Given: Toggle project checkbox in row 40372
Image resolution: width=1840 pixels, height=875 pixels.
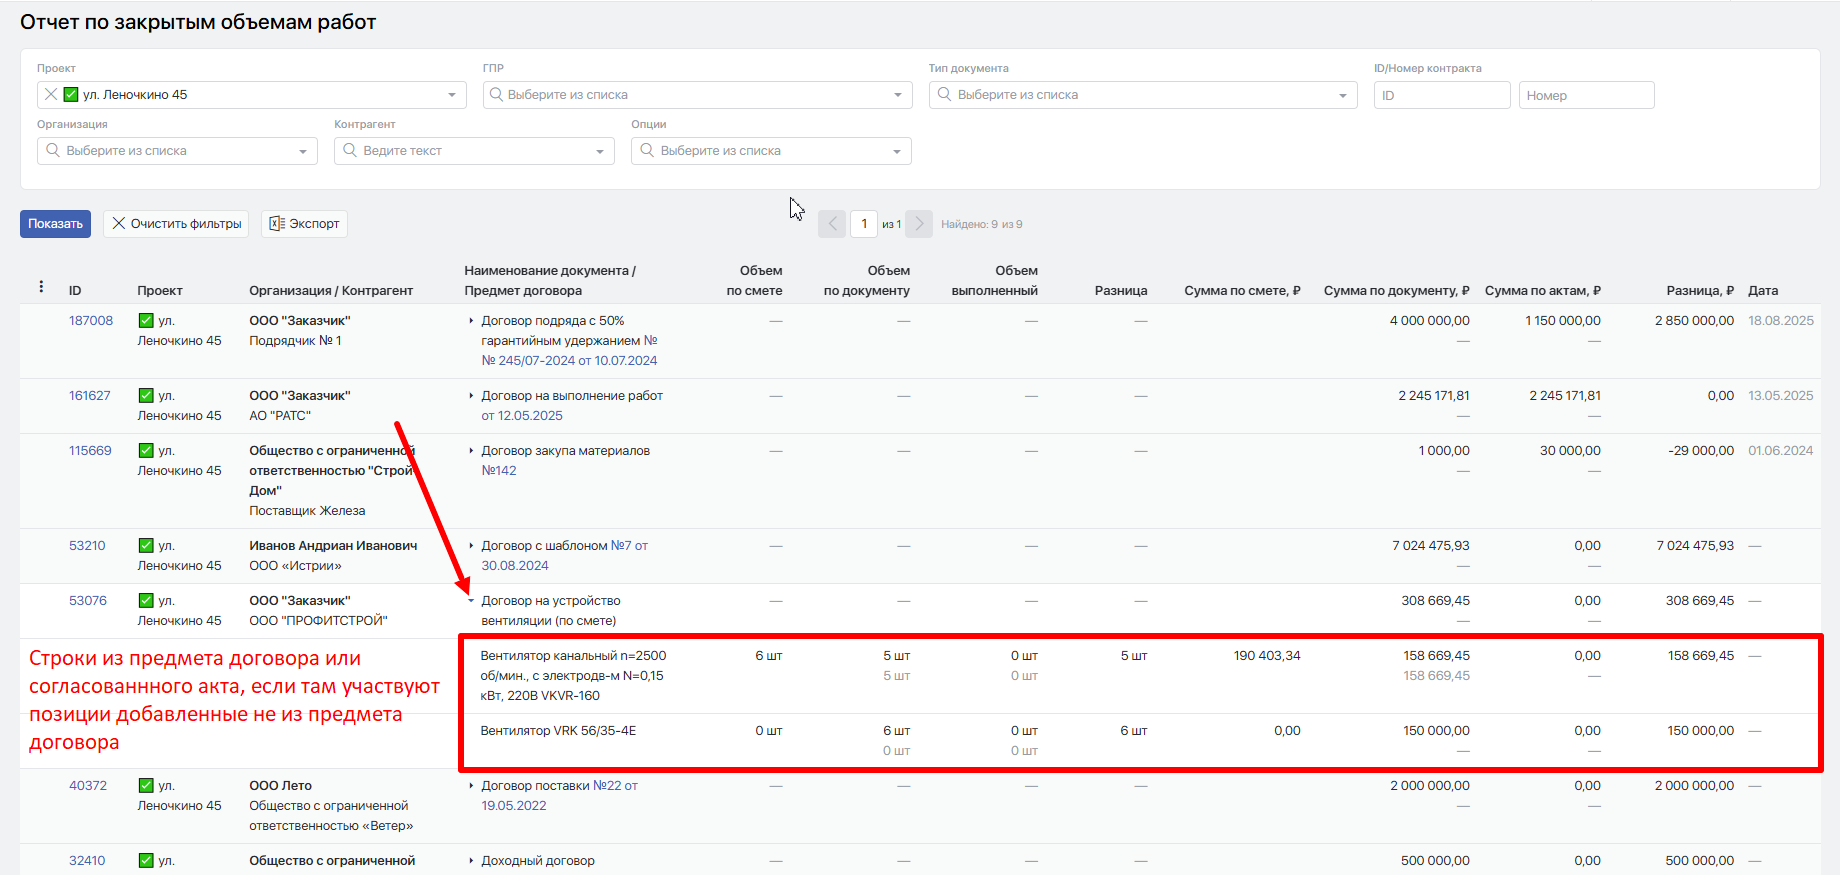Looking at the screenshot, I should click(x=146, y=785).
